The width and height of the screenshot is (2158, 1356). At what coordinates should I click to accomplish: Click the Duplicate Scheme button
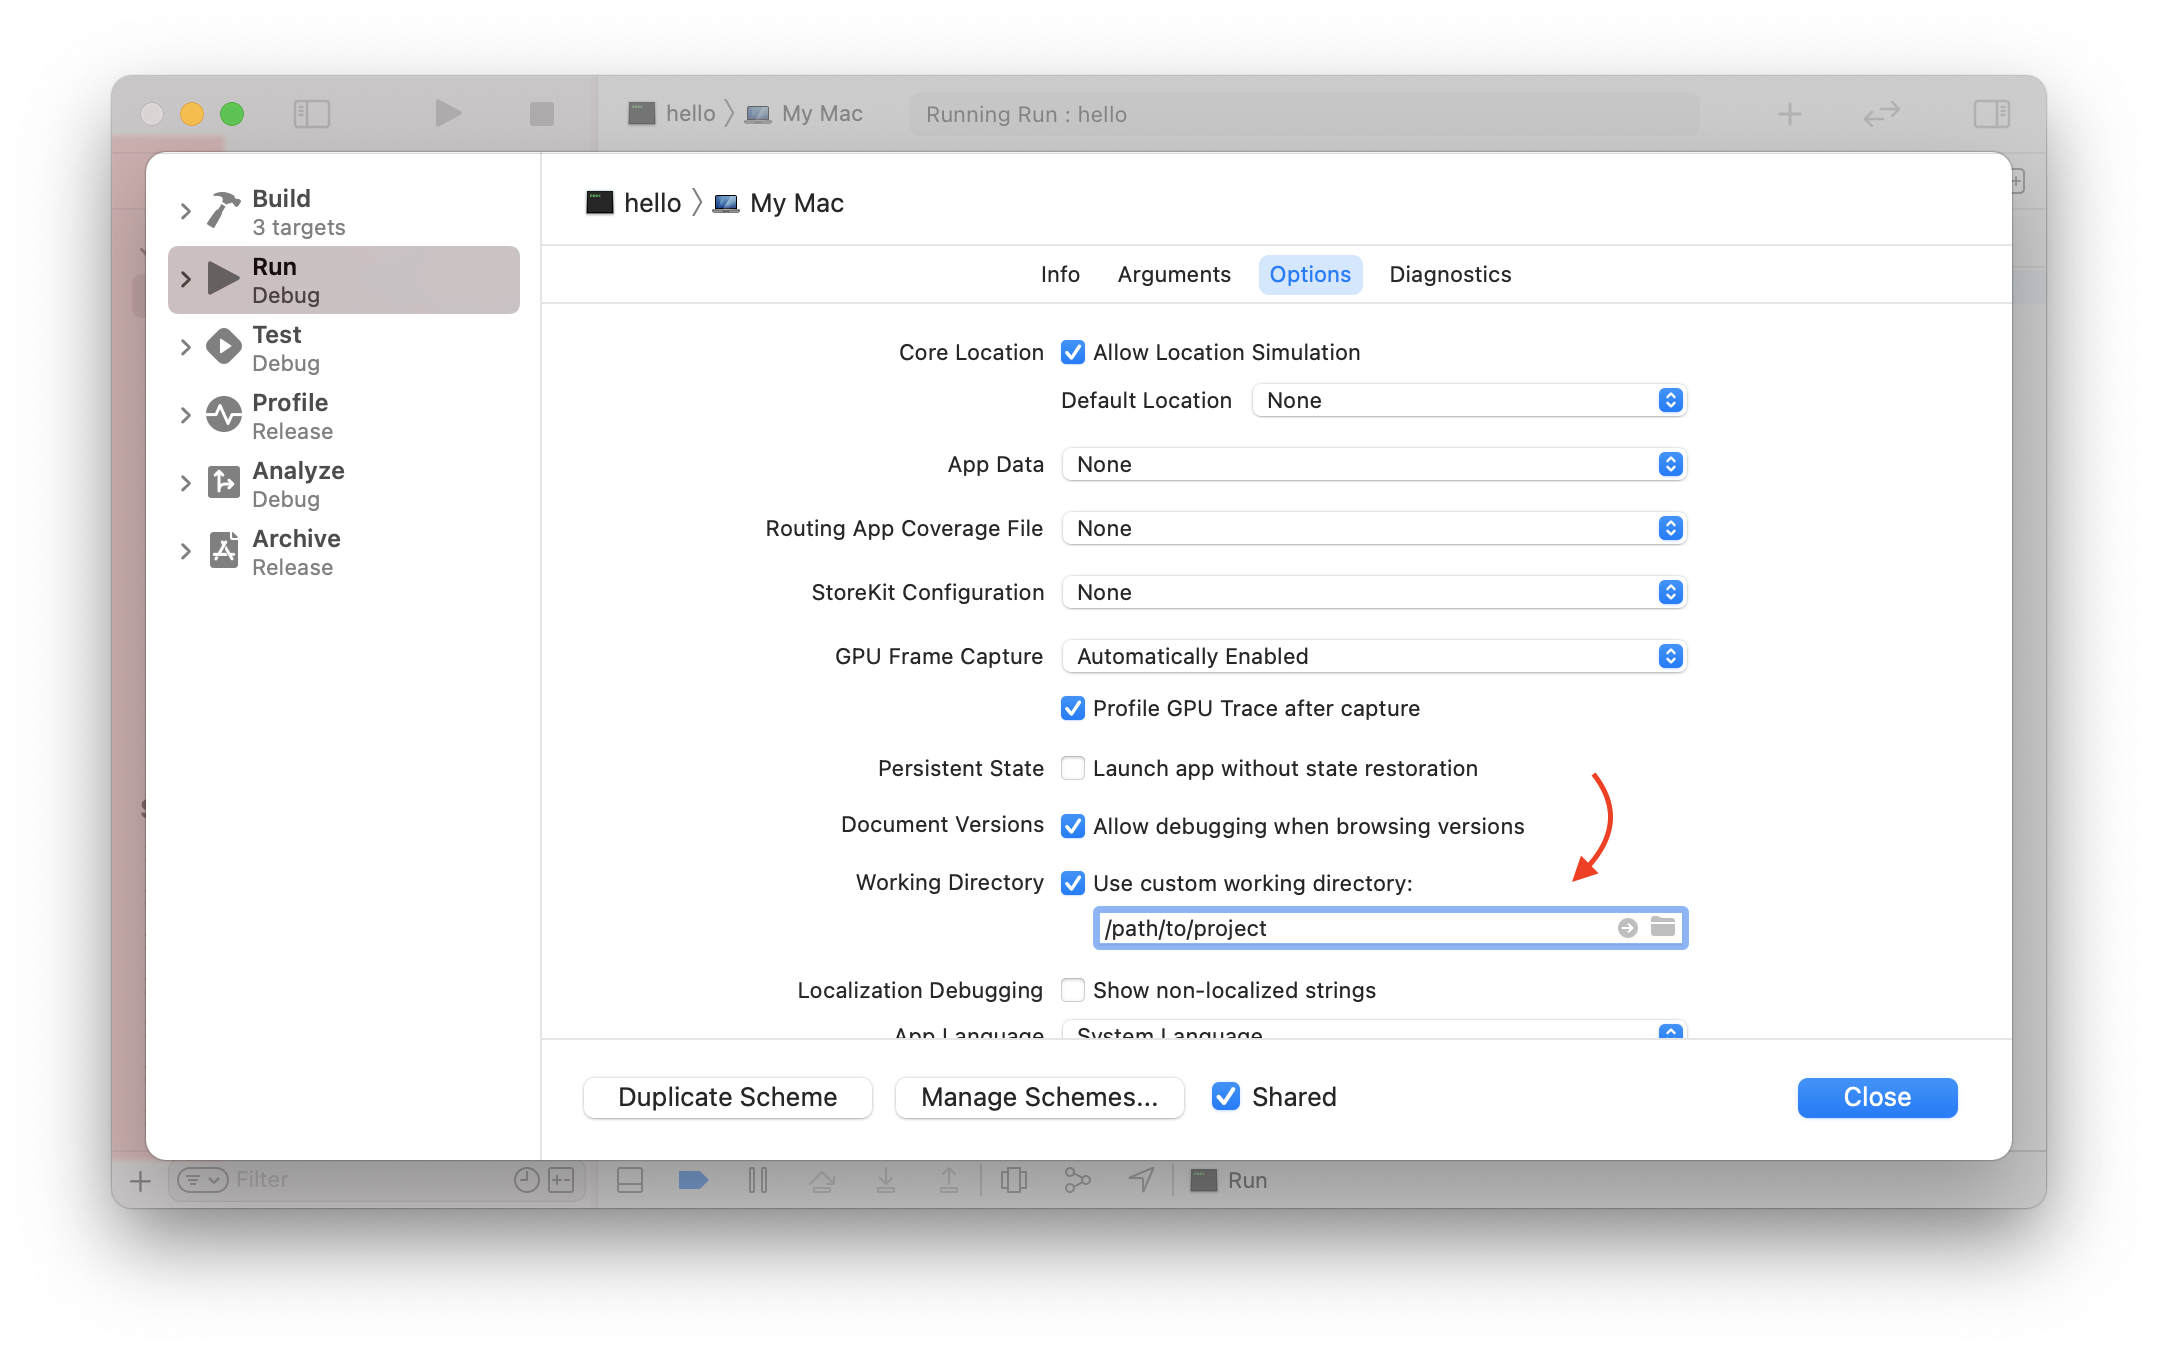click(727, 1097)
